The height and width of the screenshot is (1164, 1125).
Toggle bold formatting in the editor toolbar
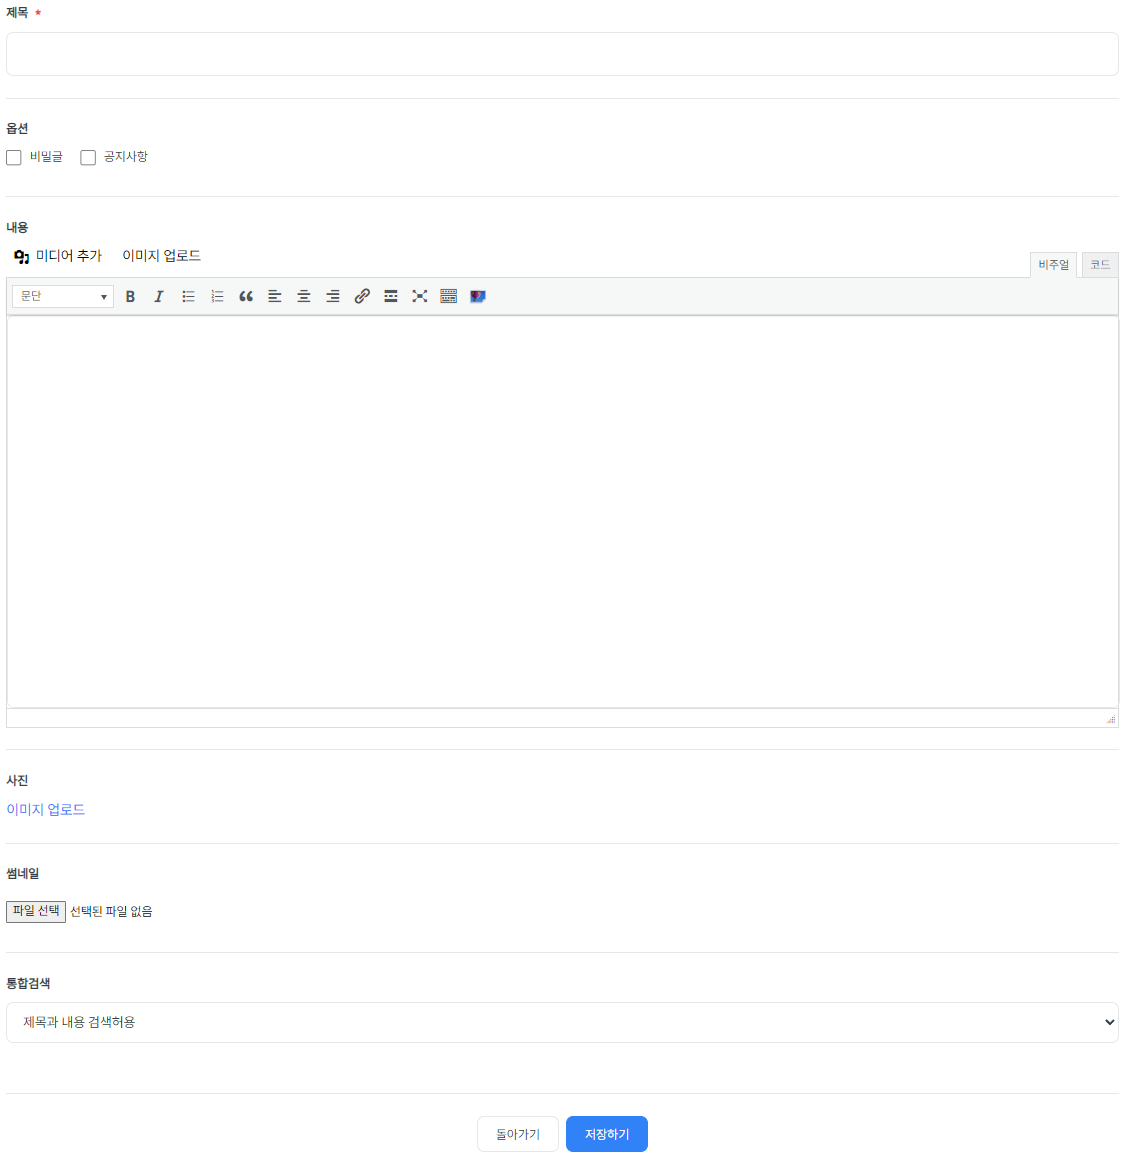coord(130,296)
